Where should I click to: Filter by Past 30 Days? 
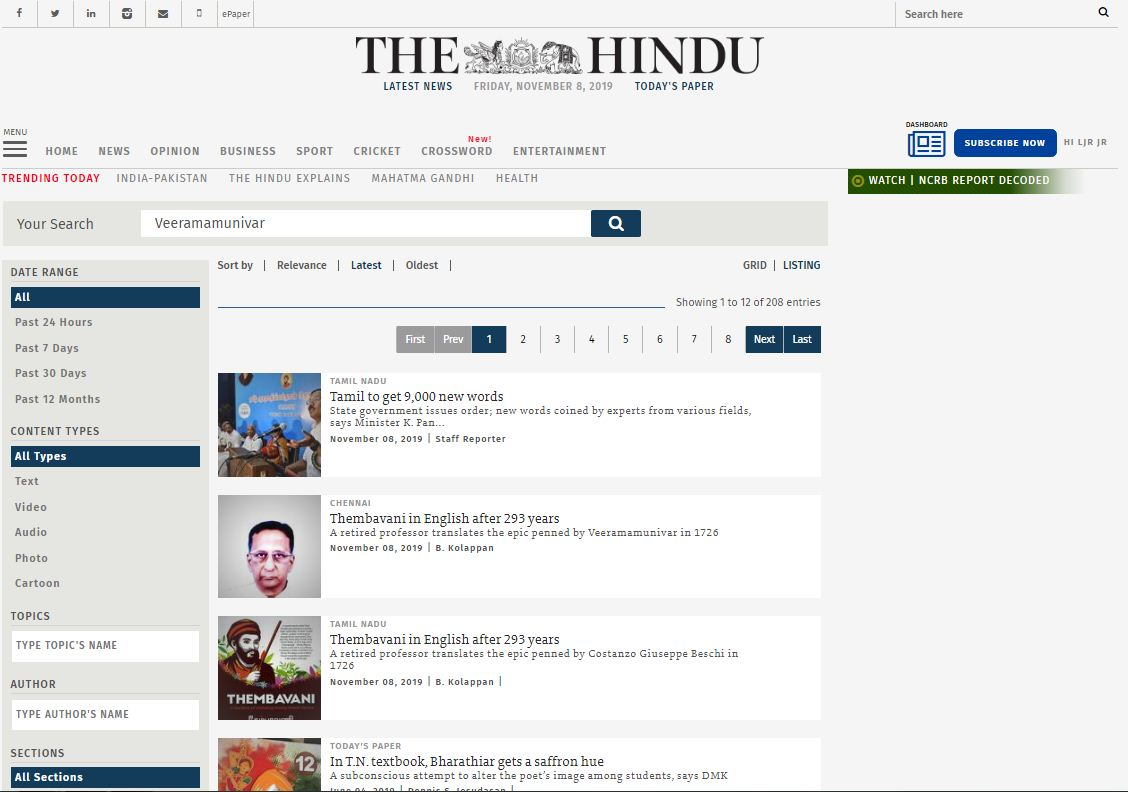[x=50, y=373]
